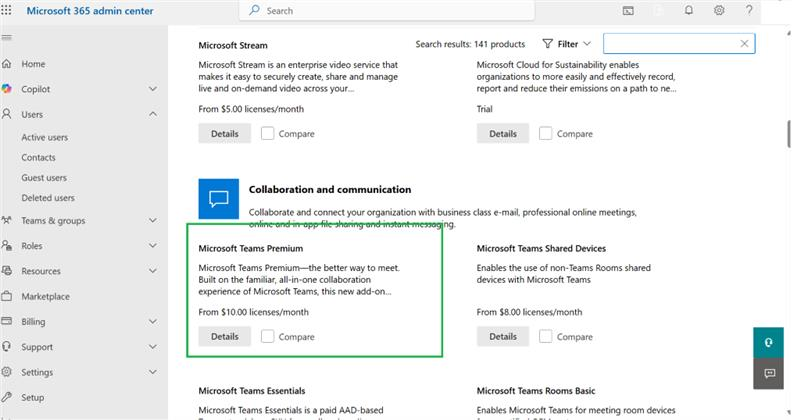Viewport: 800px width, 420px height.
Task: Click the help question mark icon
Action: (749, 10)
